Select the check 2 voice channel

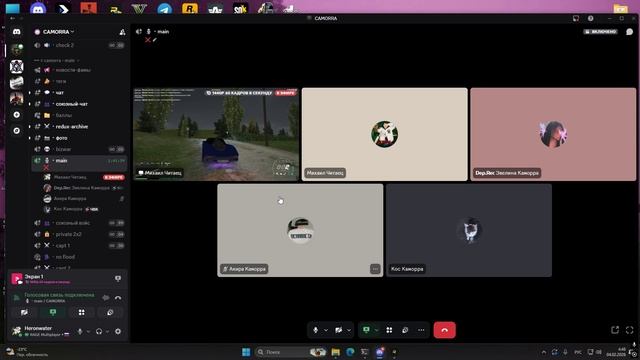click(x=80, y=45)
